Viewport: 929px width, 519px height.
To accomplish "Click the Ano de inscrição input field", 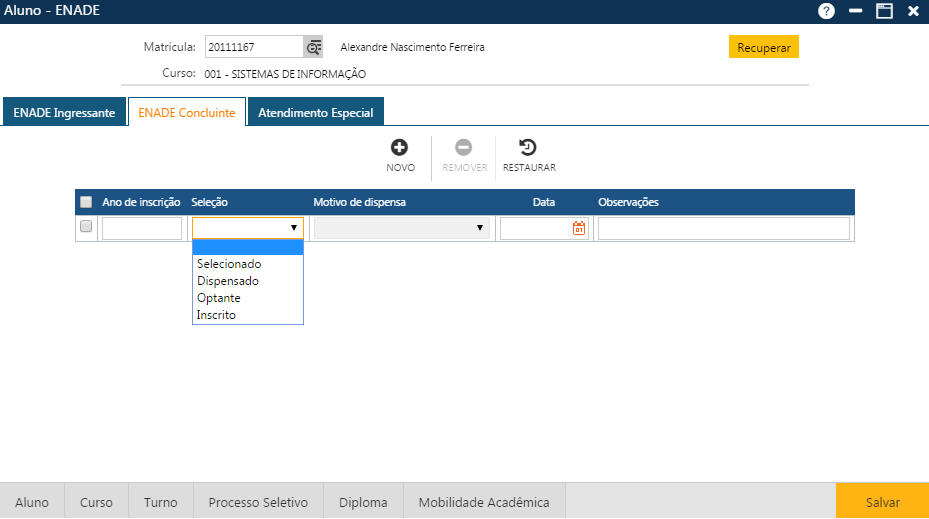I will pyautogui.click(x=142, y=229).
